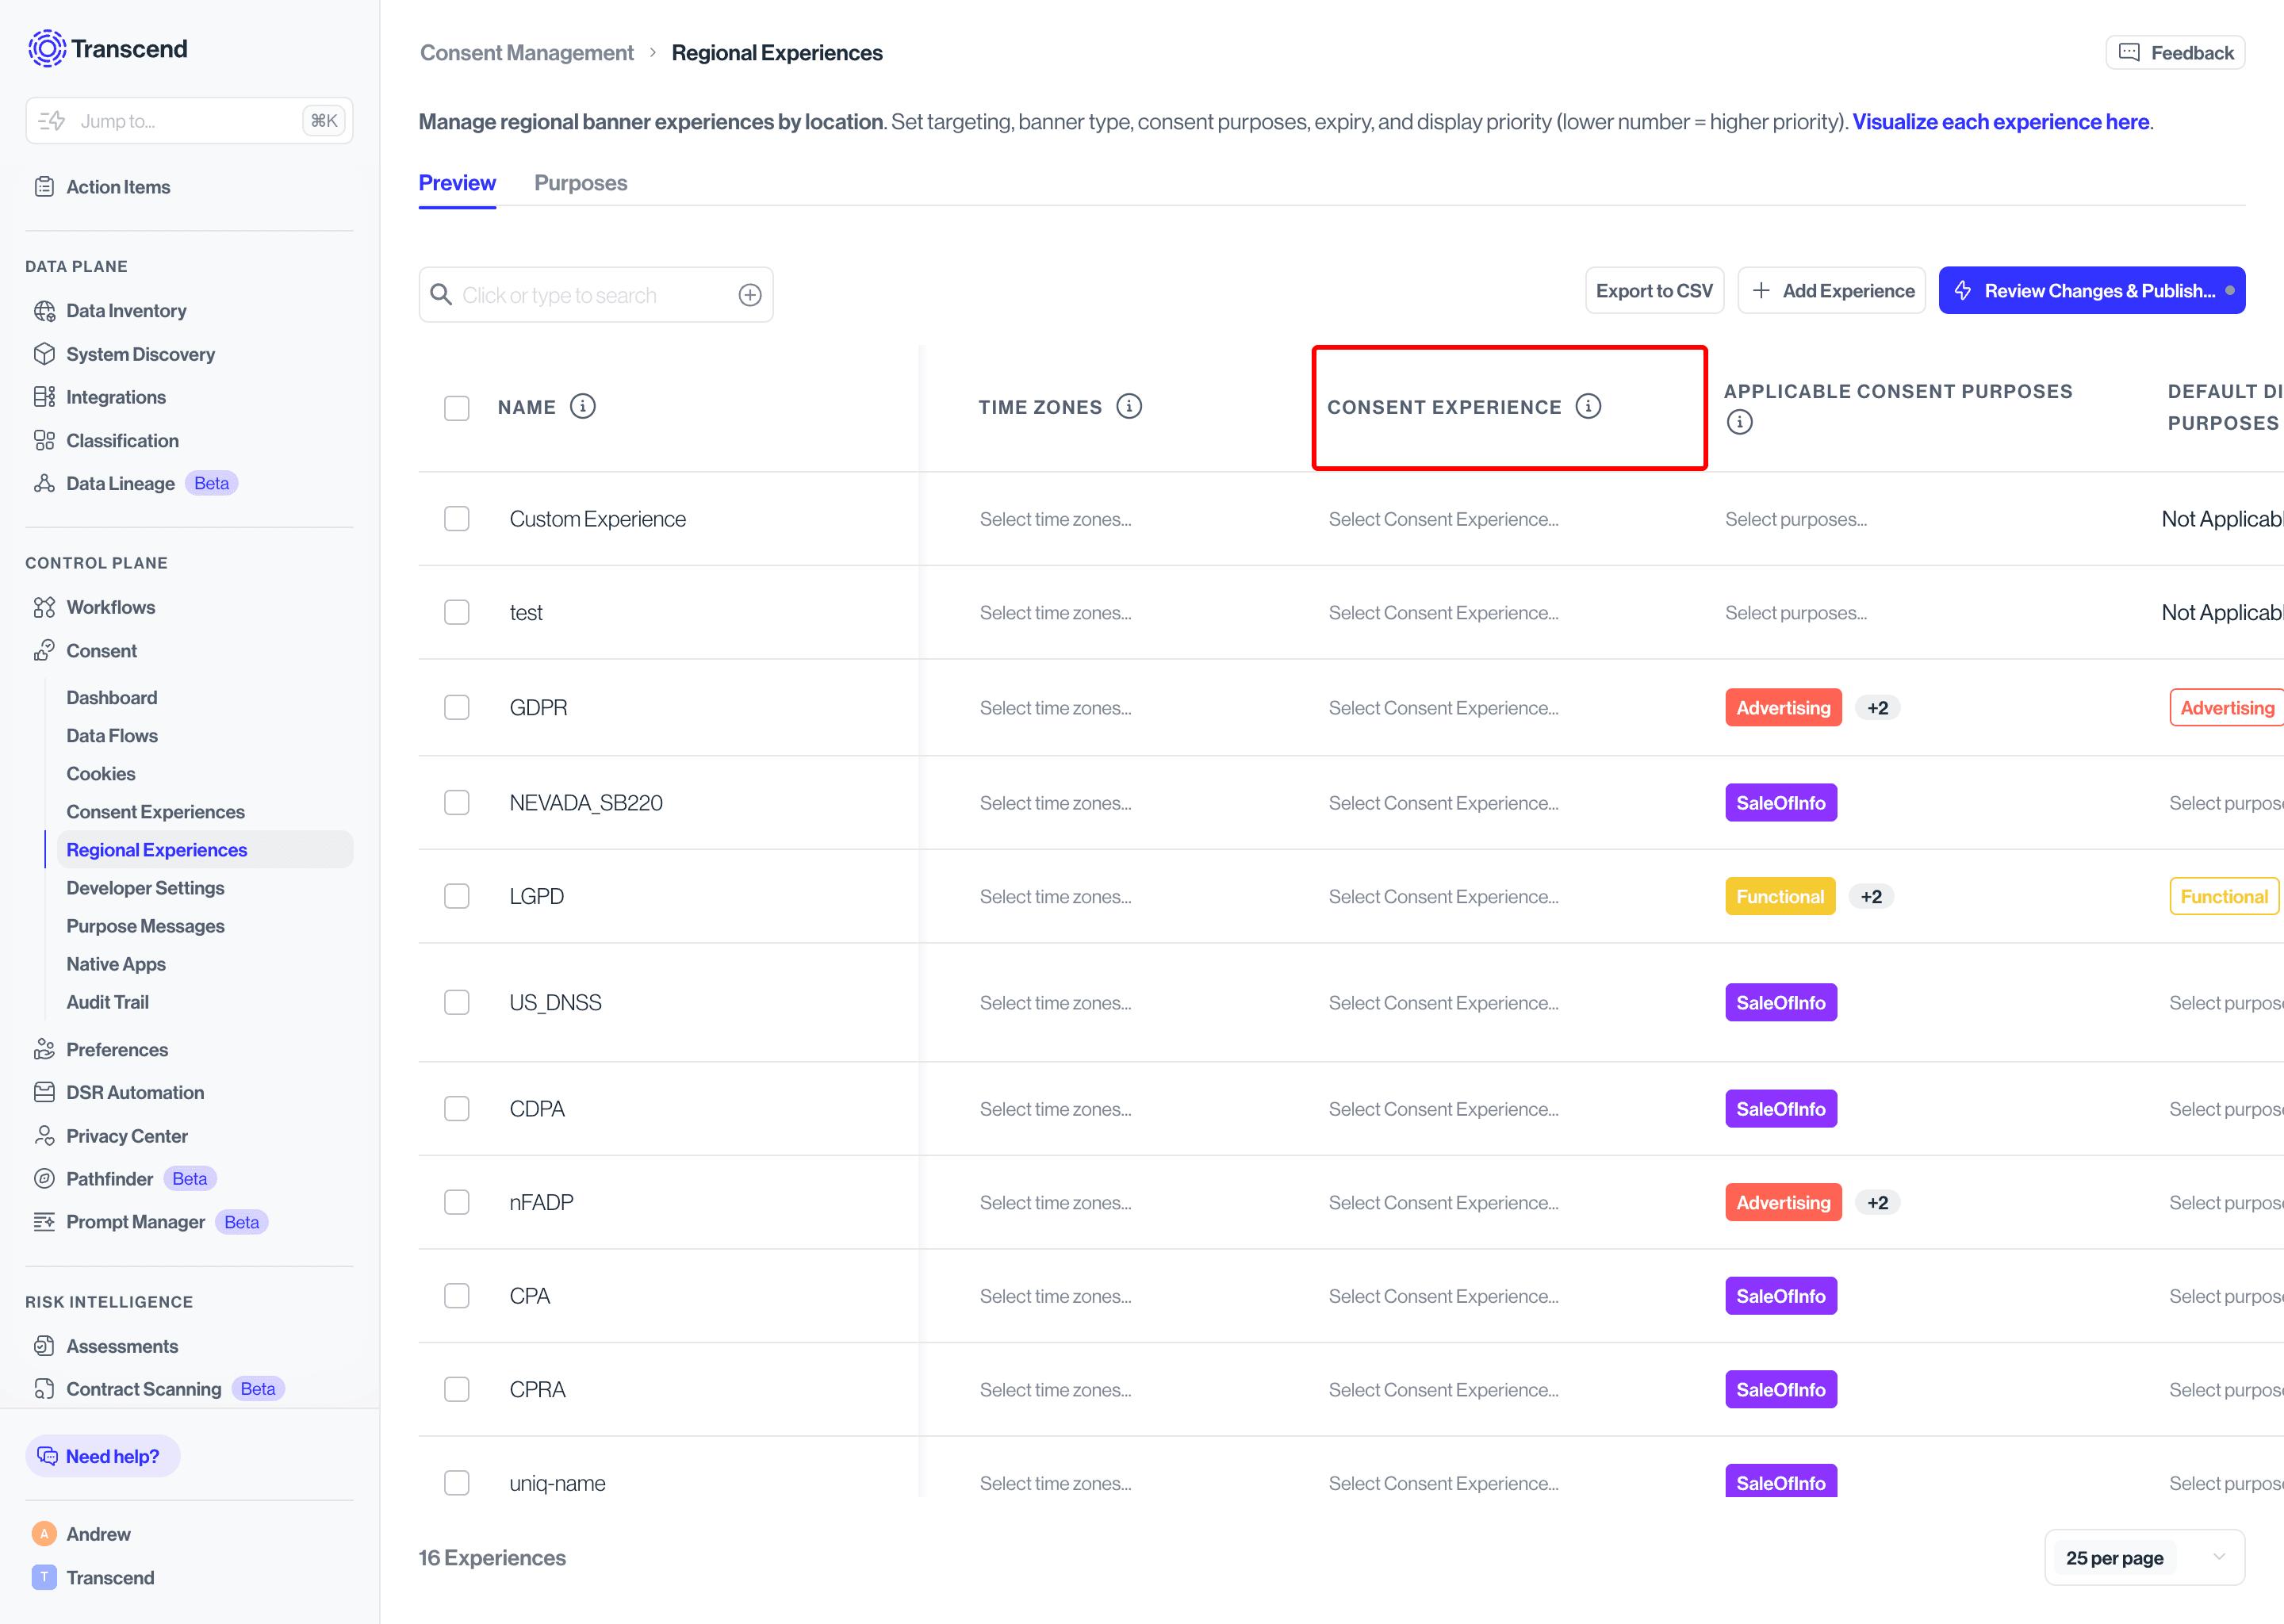The image size is (2284, 1624).
Task: Select the Preview tab
Action: coord(457,183)
